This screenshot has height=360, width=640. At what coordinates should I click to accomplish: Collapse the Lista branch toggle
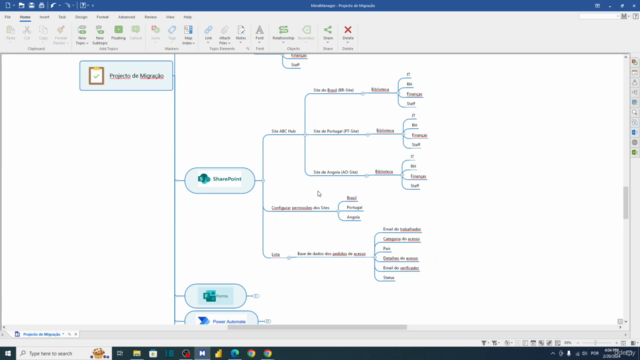point(289,258)
